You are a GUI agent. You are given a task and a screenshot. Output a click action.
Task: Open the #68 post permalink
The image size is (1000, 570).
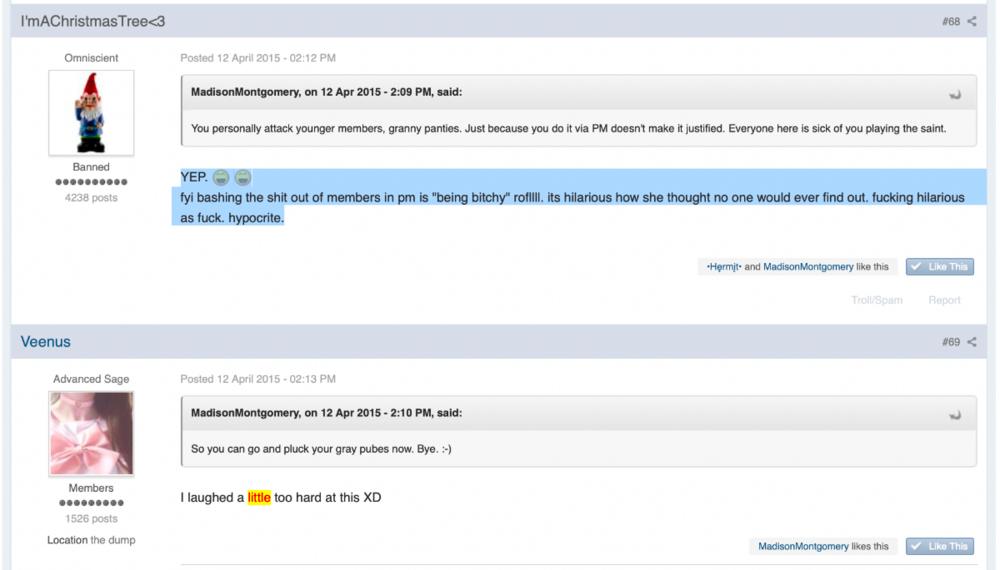pos(951,22)
